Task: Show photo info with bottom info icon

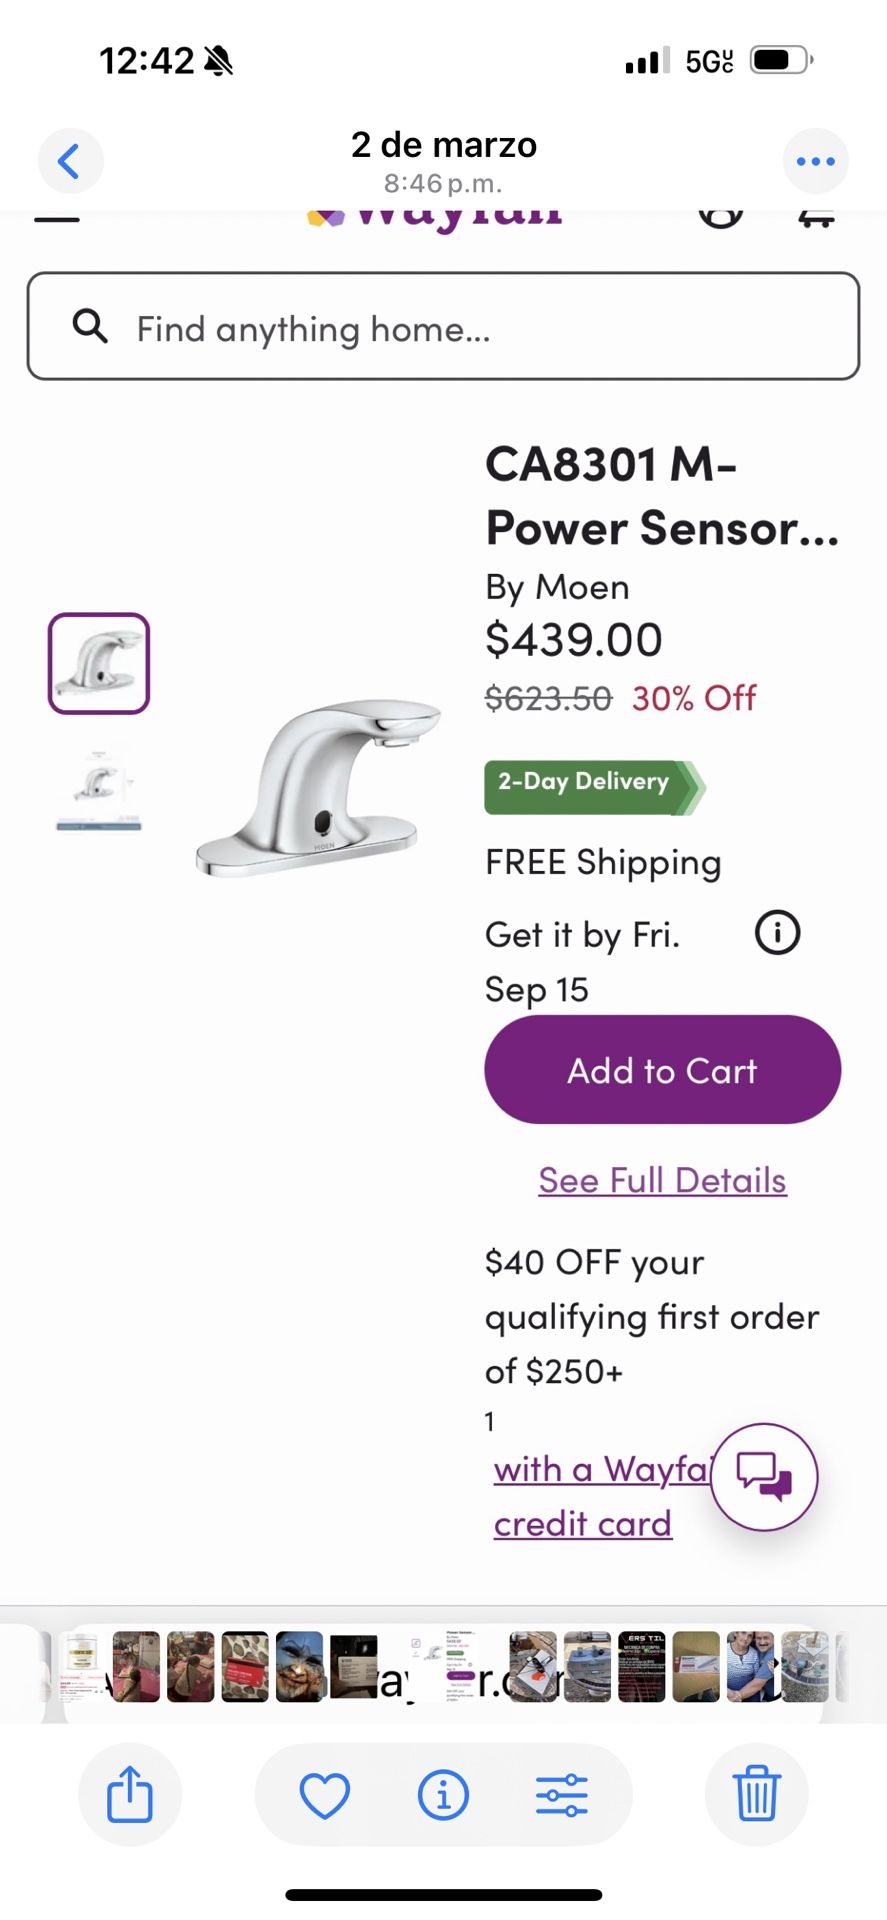Action: point(443,1794)
